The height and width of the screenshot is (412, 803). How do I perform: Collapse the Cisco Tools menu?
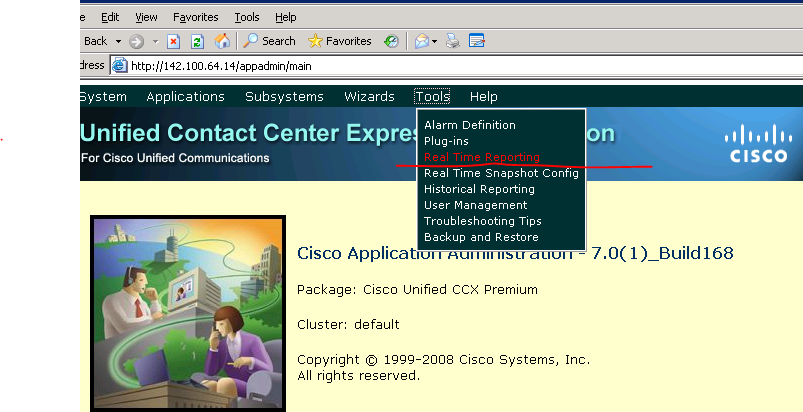(x=432, y=97)
